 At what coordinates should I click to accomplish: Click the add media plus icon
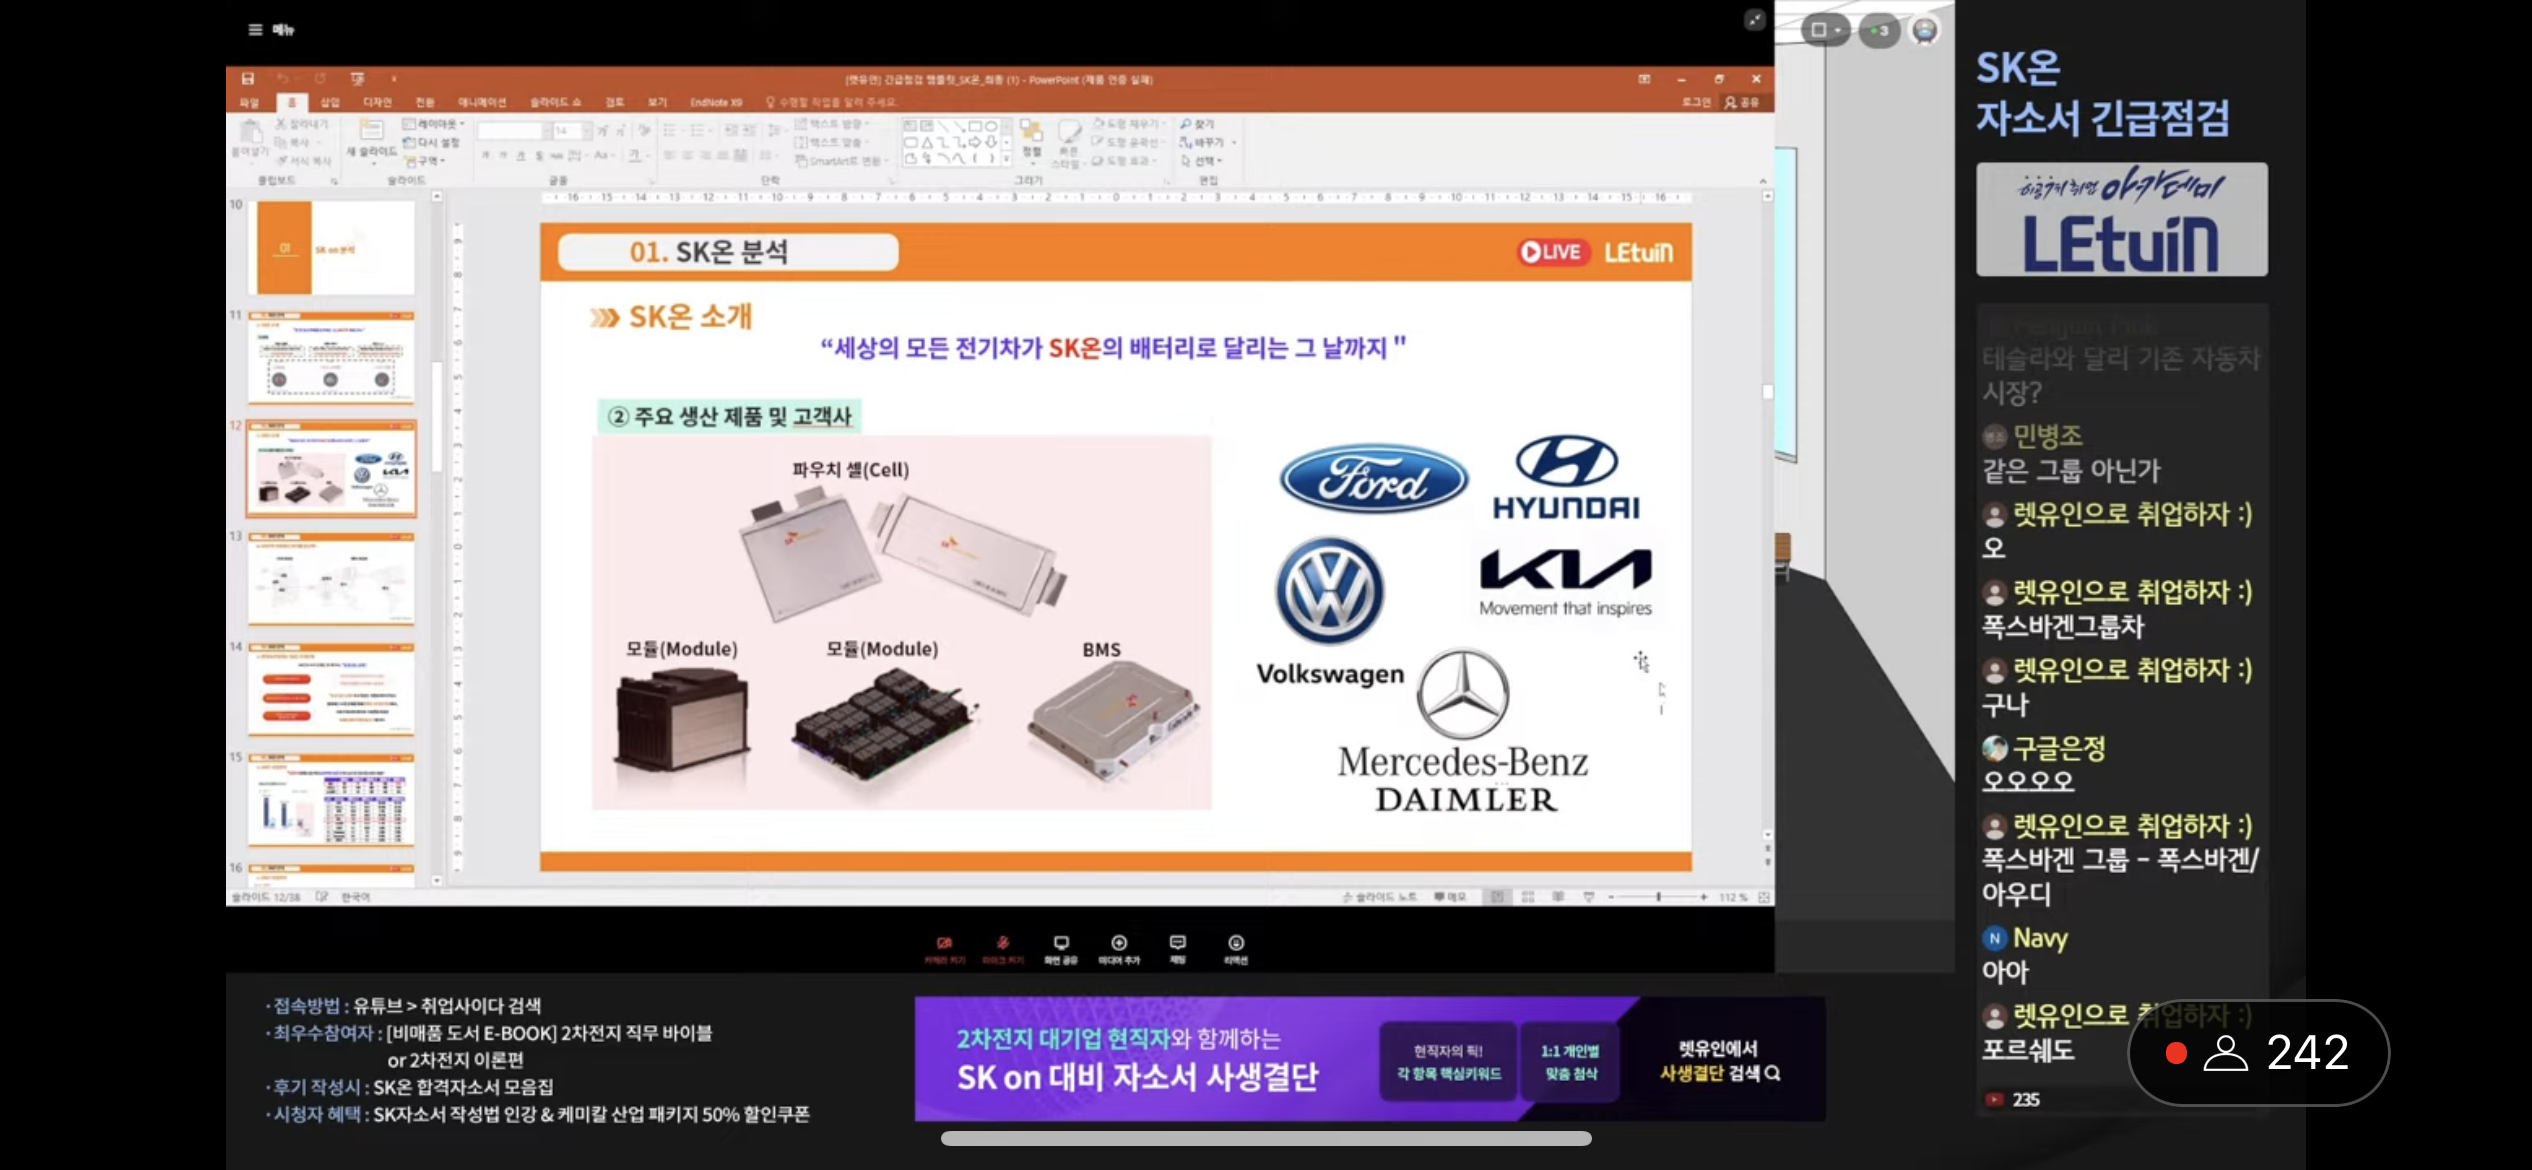(1119, 943)
